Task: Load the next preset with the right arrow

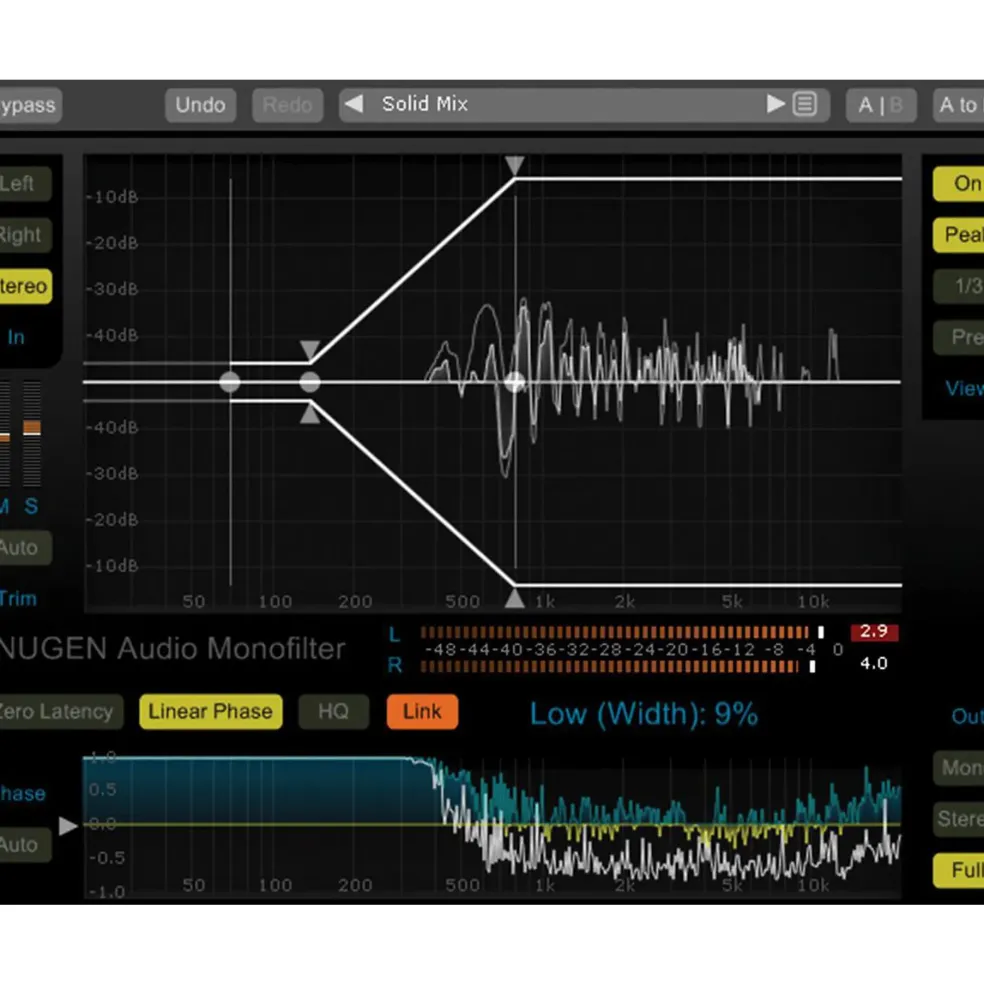Action: [775, 104]
